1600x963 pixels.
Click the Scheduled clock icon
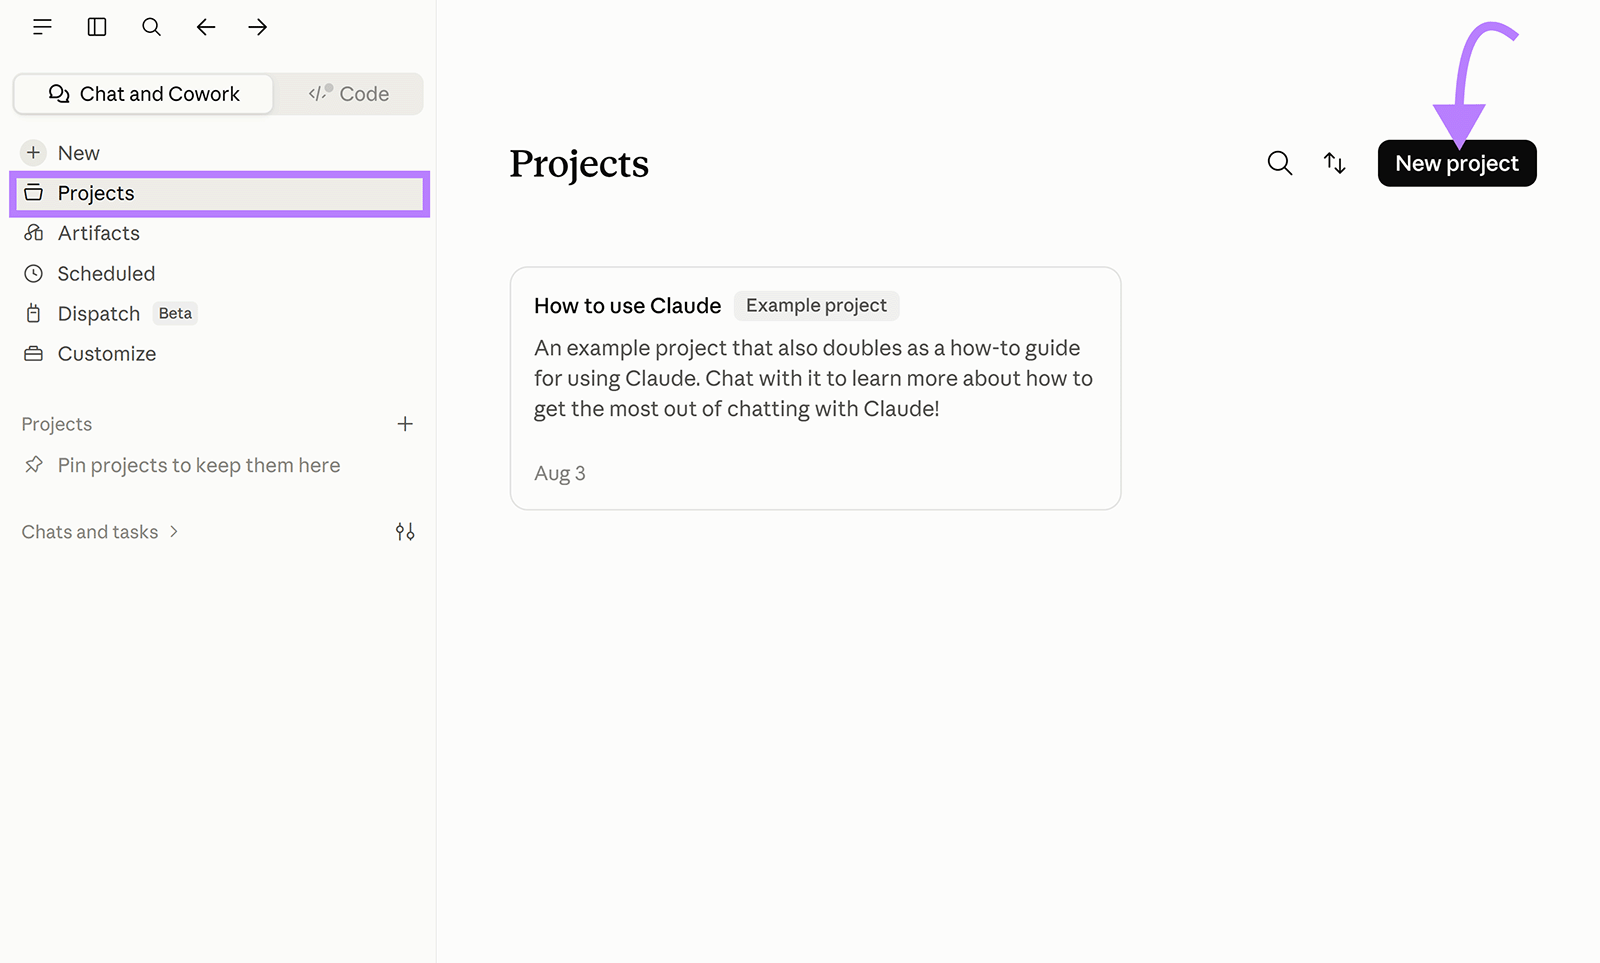[x=33, y=273]
